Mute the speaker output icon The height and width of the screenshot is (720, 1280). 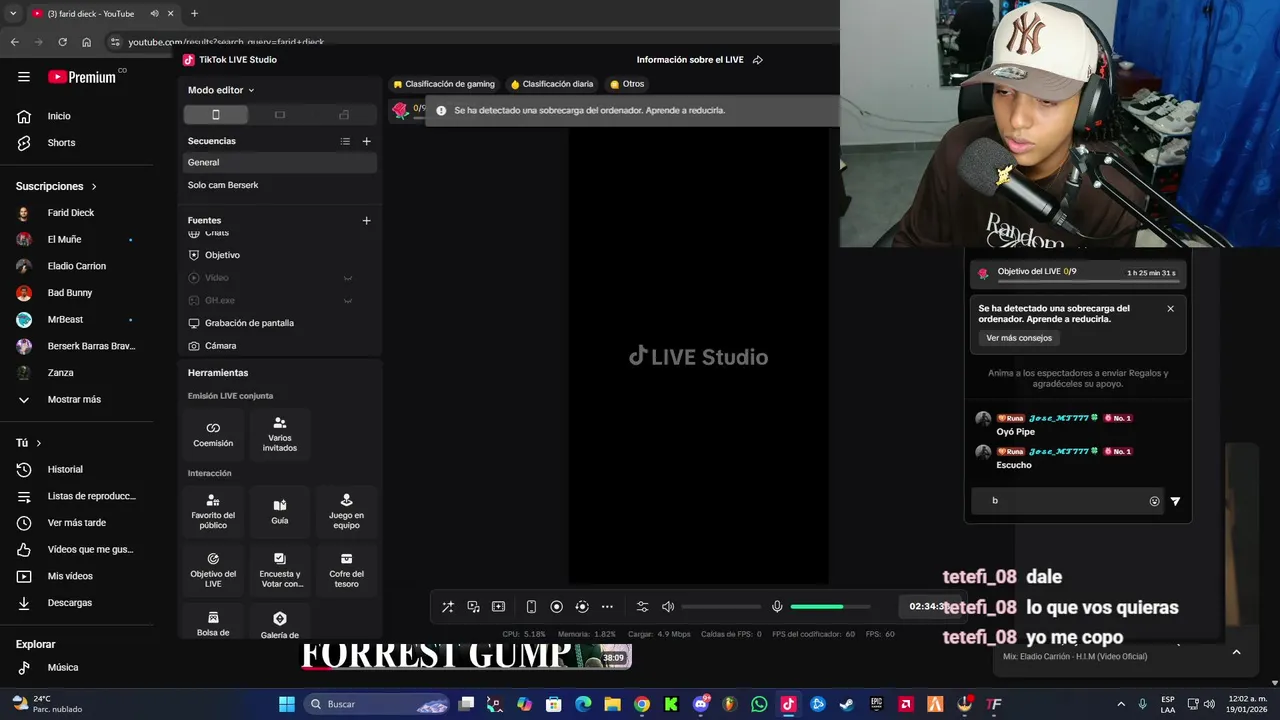tap(668, 607)
